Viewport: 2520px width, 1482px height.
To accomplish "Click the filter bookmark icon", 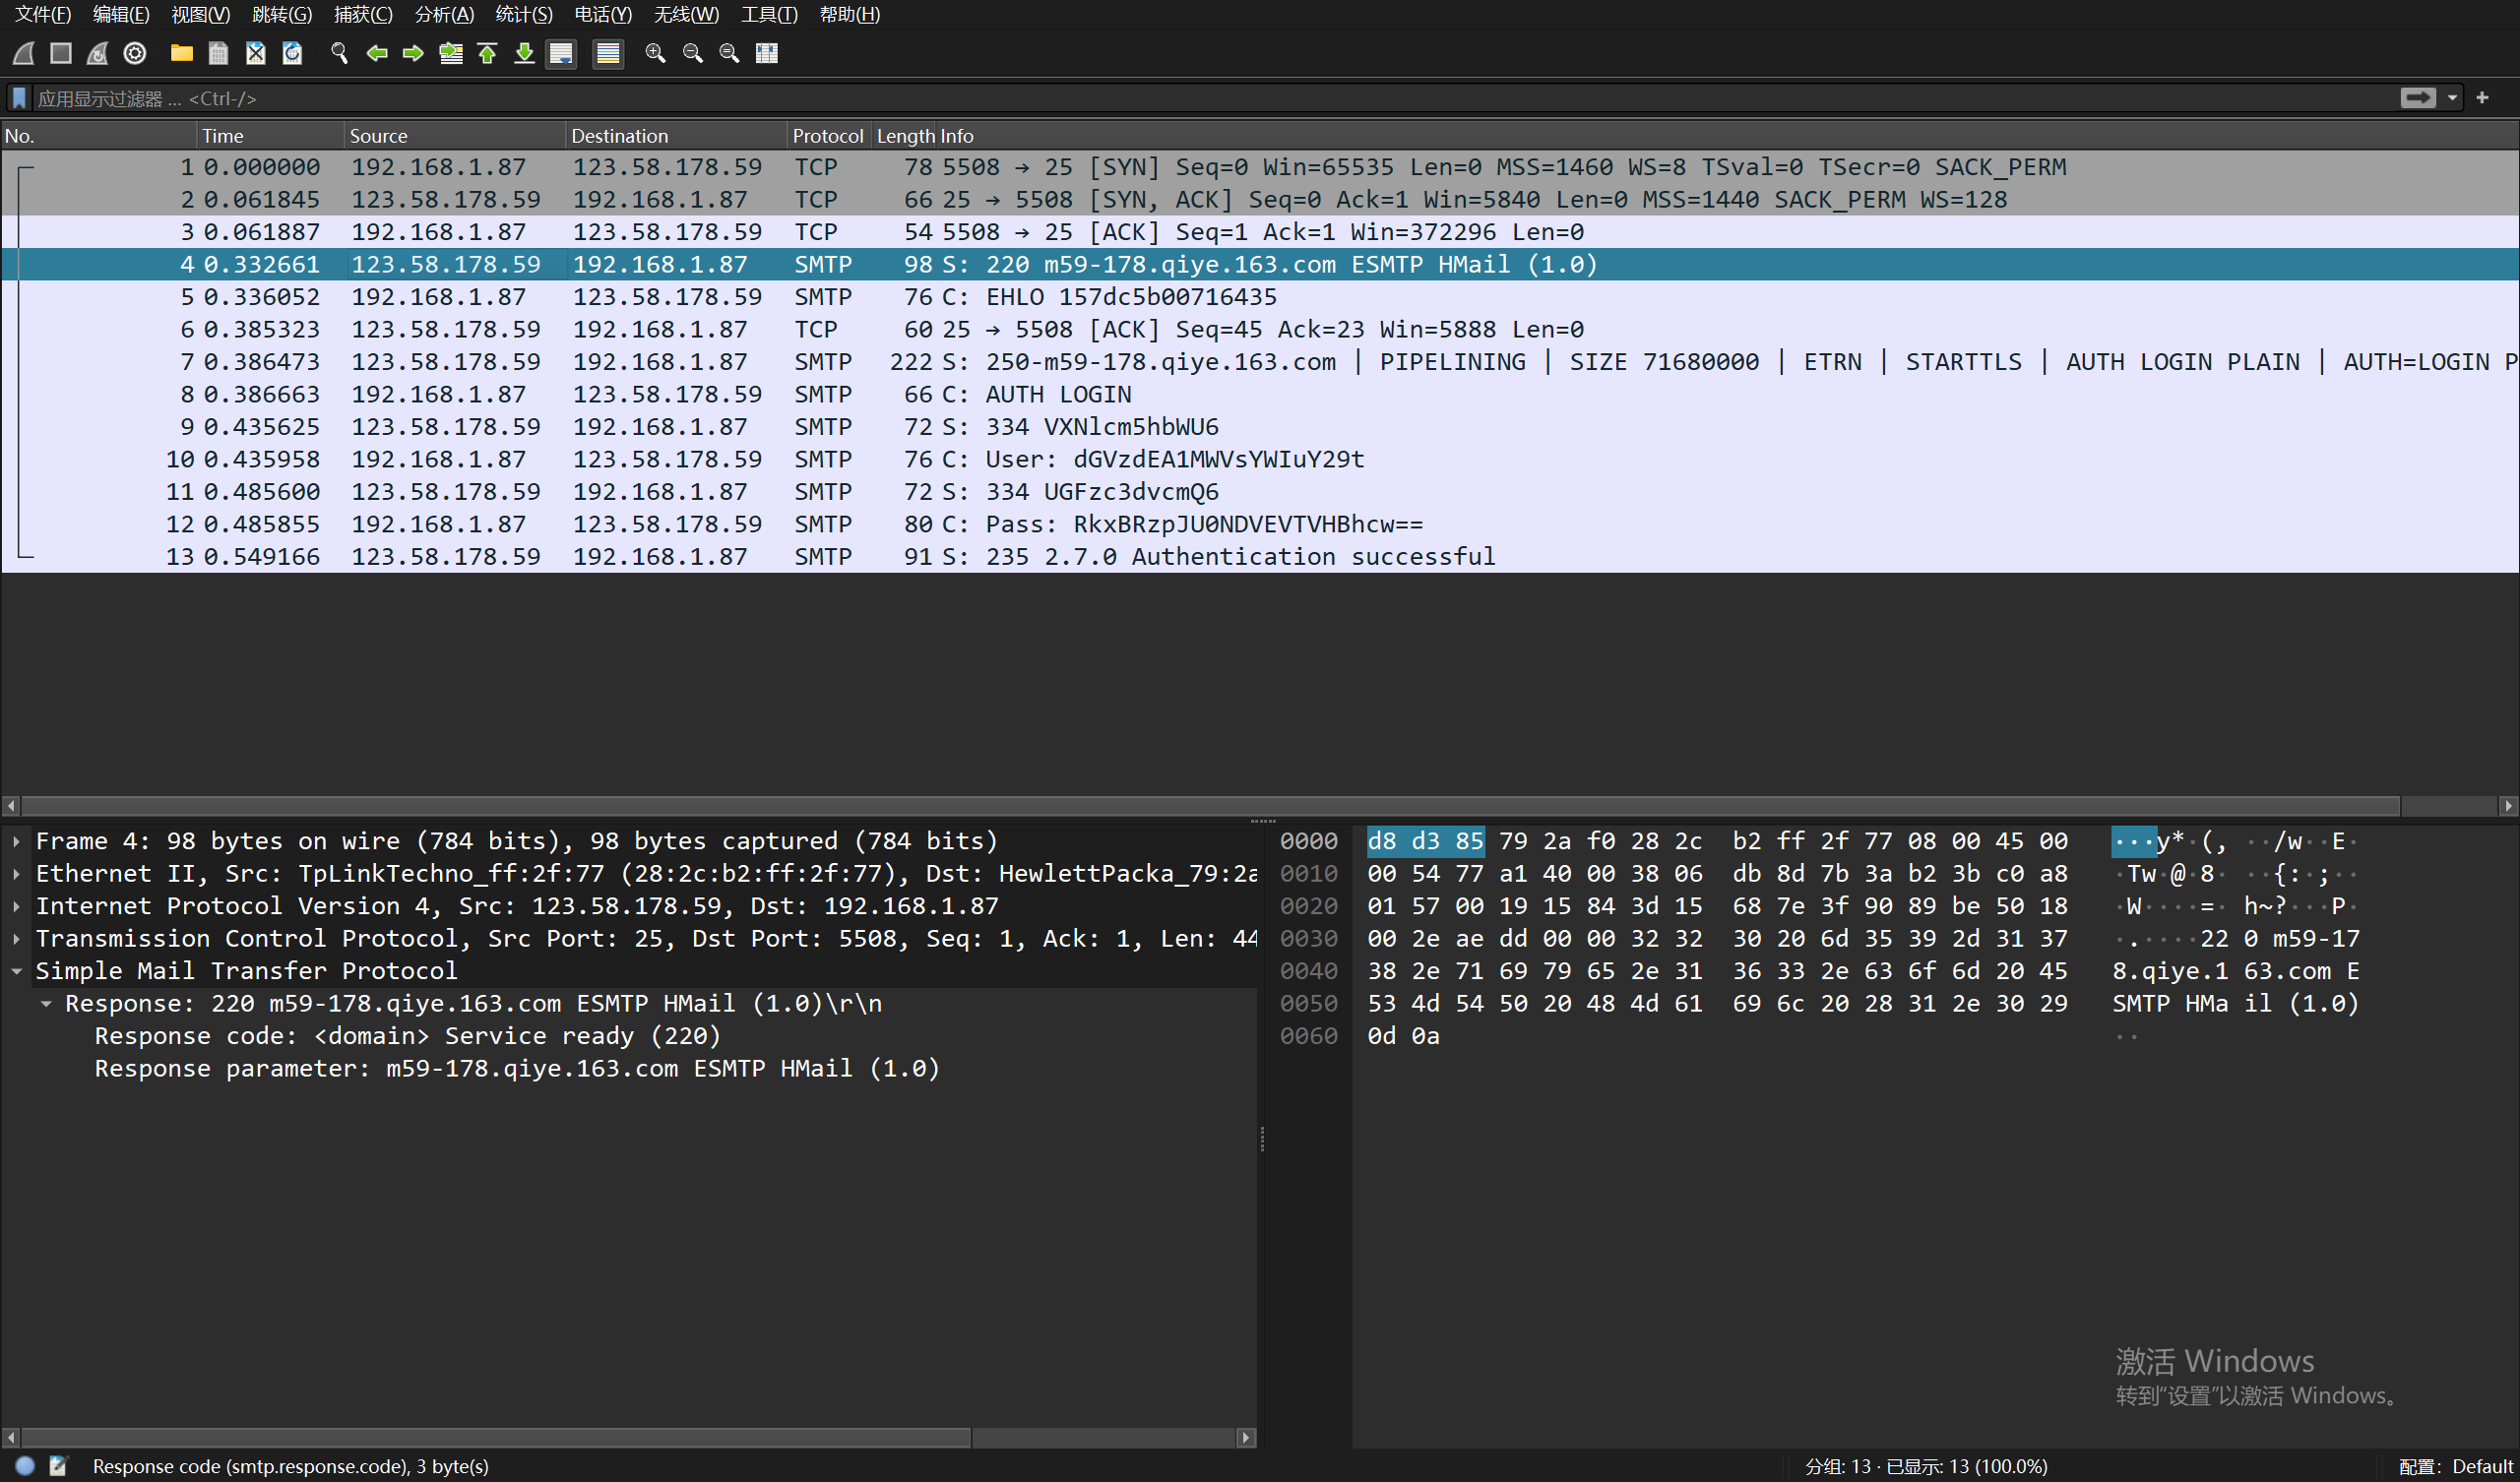I will coord(19,98).
